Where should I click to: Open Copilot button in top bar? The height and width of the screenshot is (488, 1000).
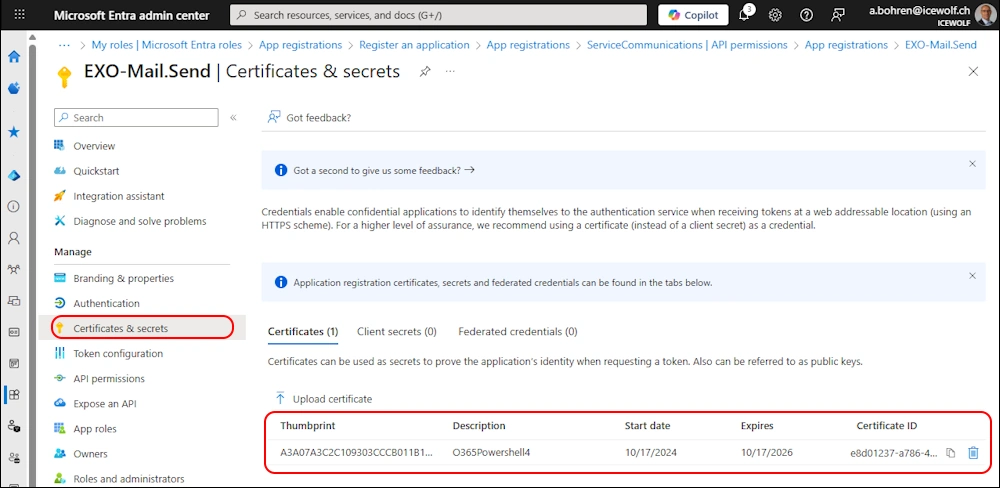(x=693, y=15)
